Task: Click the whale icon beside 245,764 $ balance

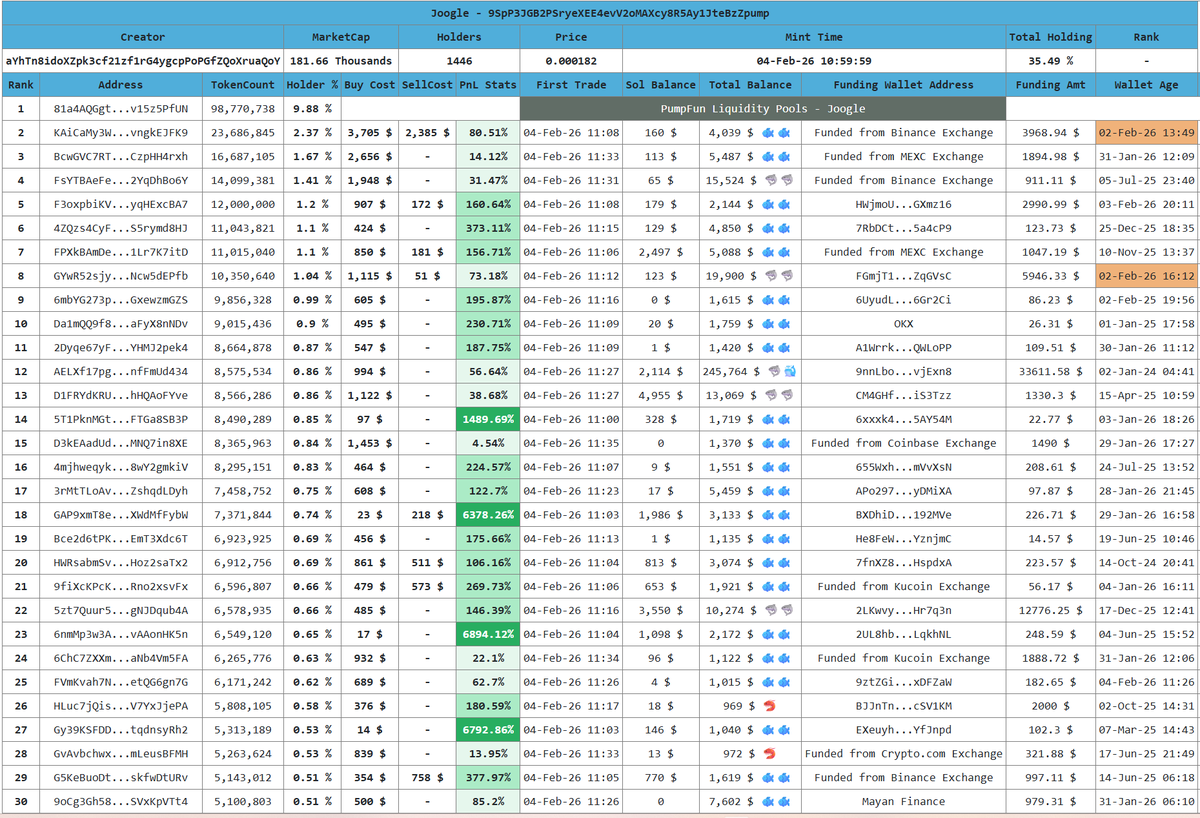Action: point(788,372)
